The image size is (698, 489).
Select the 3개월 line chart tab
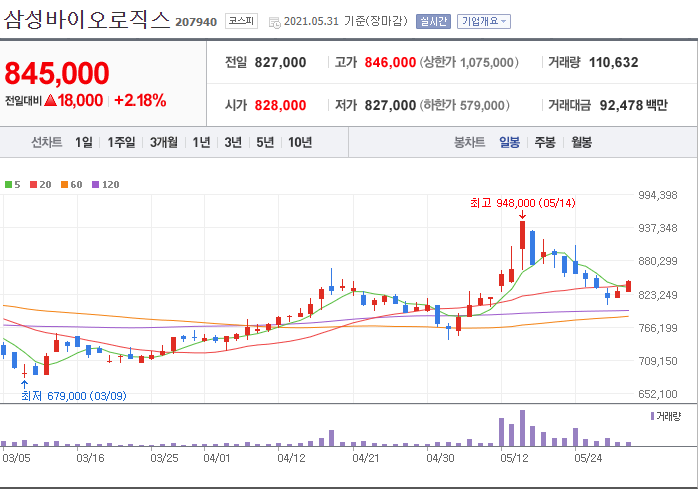(163, 143)
